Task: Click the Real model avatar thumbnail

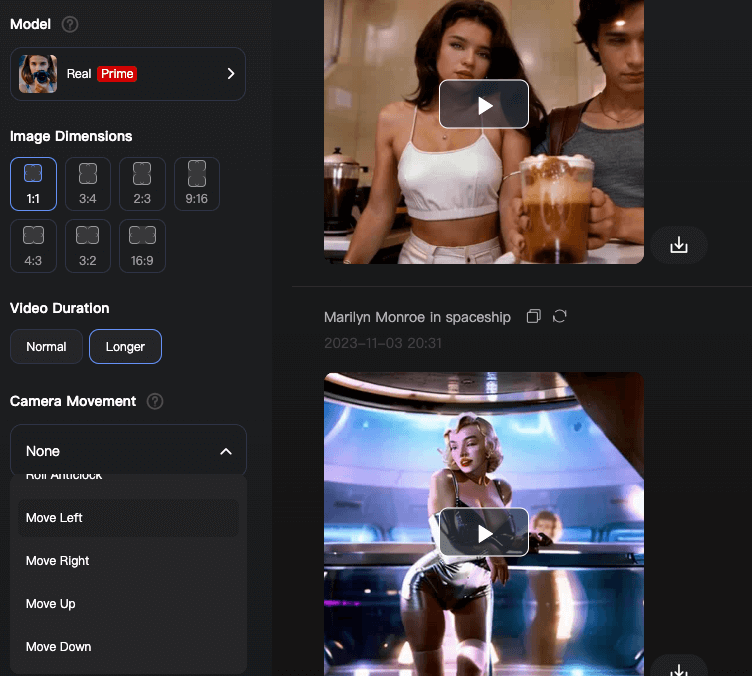Action: 38,74
